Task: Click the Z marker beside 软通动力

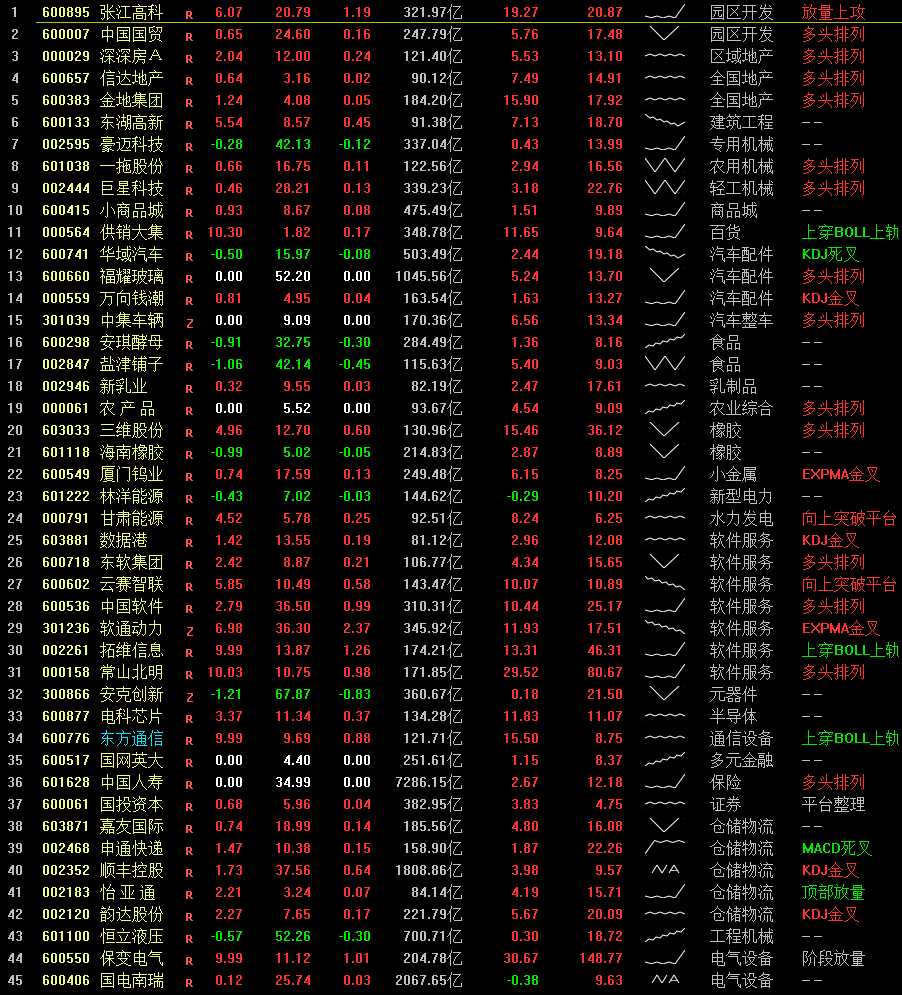Action: (x=189, y=630)
